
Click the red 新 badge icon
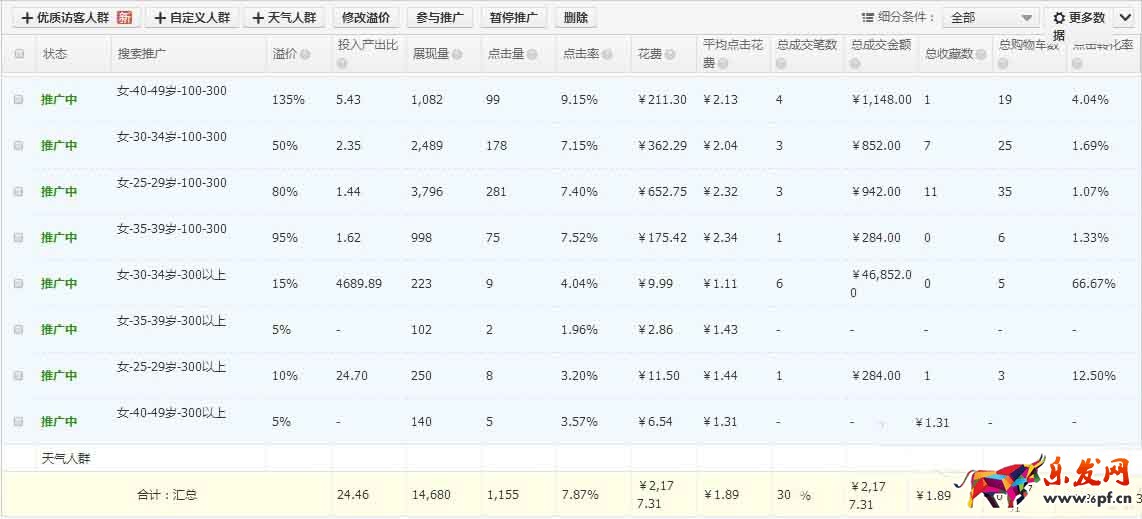125,18
